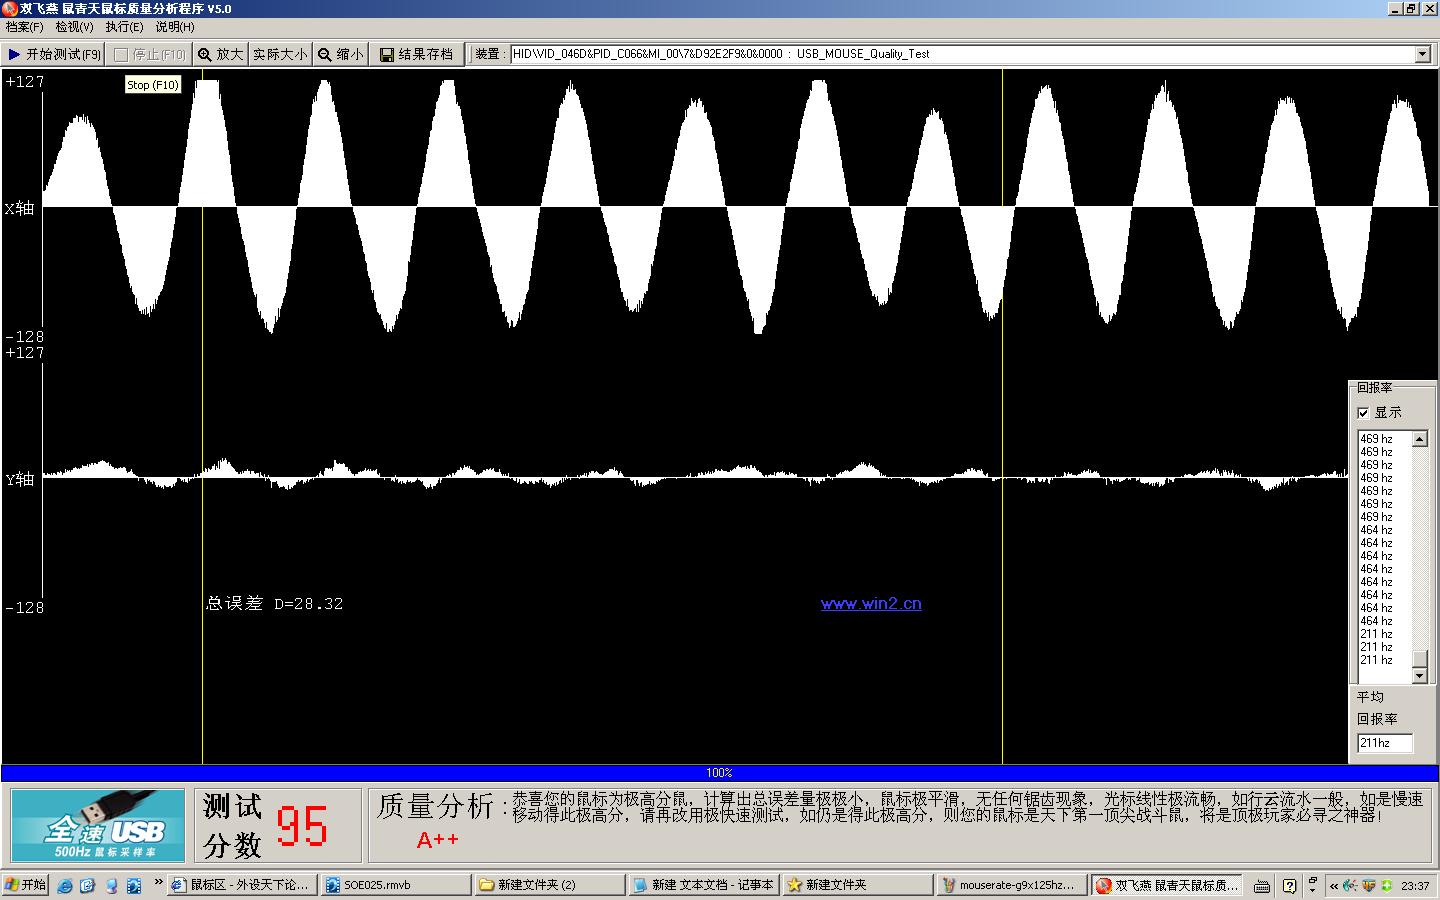Open the 检视(V) menu
The height and width of the screenshot is (900, 1440).
click(x=74, y=27)
